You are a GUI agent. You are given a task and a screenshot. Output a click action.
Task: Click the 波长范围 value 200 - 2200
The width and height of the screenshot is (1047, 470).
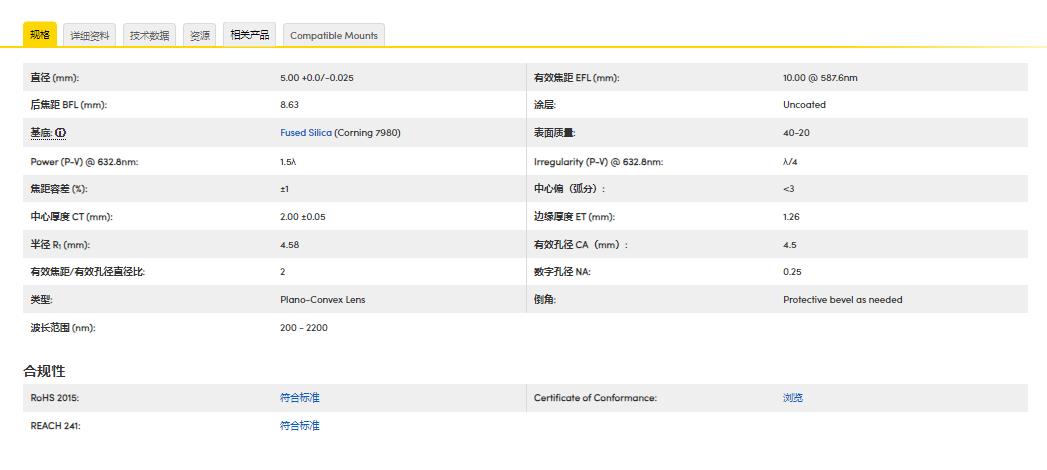[x=304, y=328]
